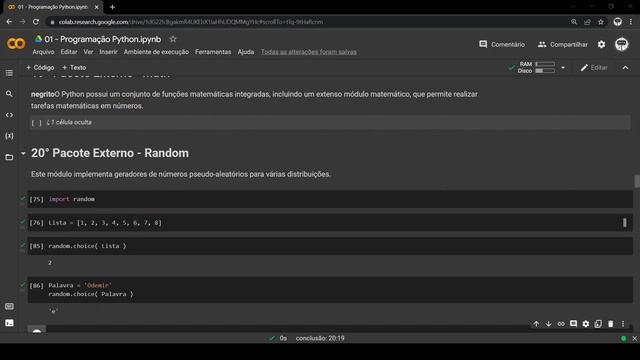The width and height of the screenshot is (640, 360).
Task: Collapse the header with the chevron up
Action: pos(625,68)
